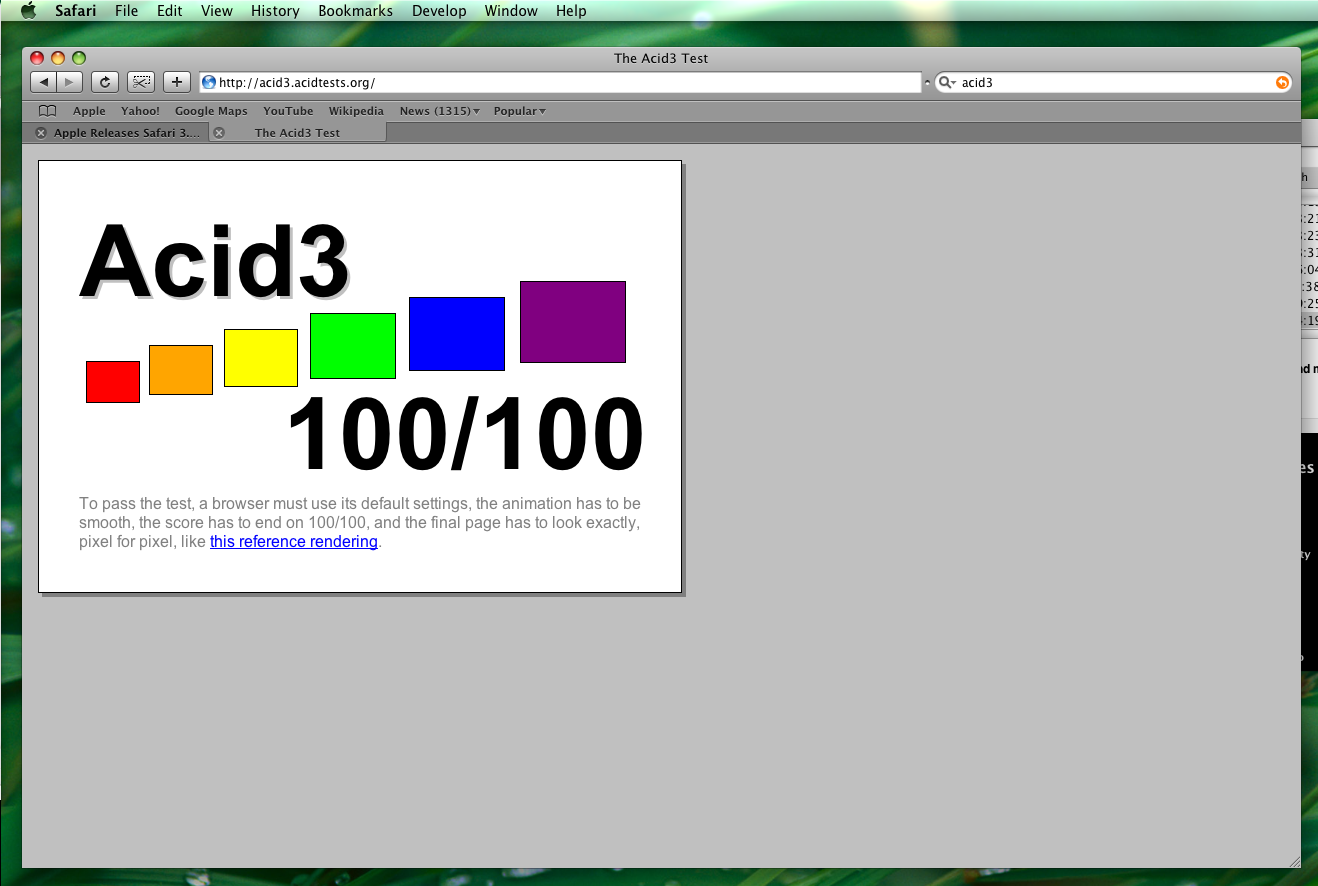Viewport: 1318px width, 886px height.
Task: Reload the current page
Action: (105, 82)
